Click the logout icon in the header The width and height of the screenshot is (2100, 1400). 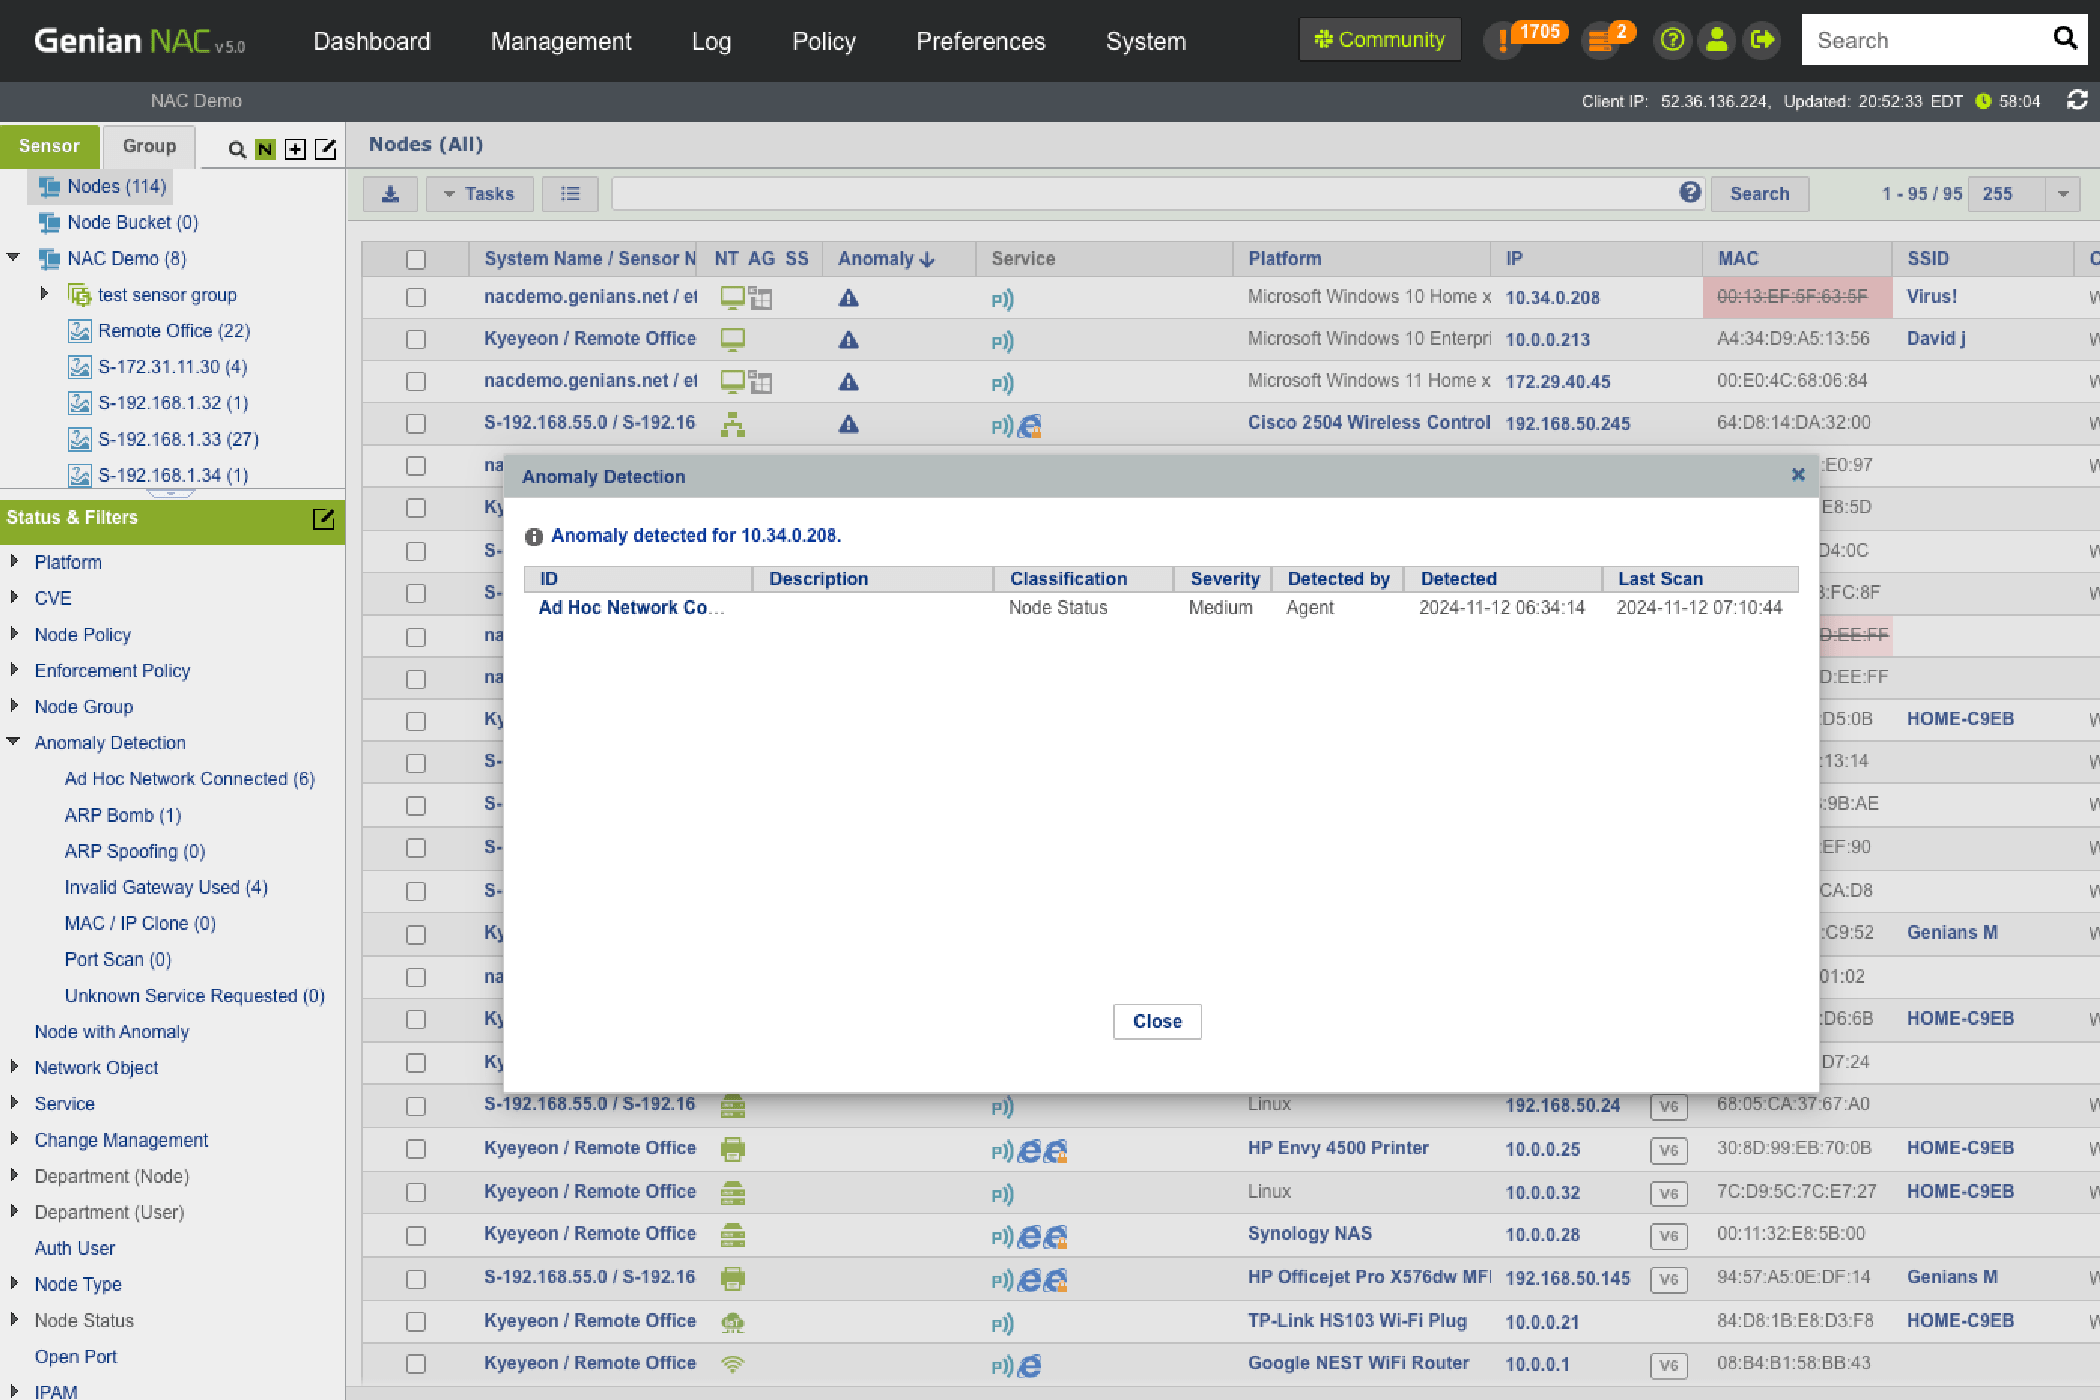pos(1762,40)
